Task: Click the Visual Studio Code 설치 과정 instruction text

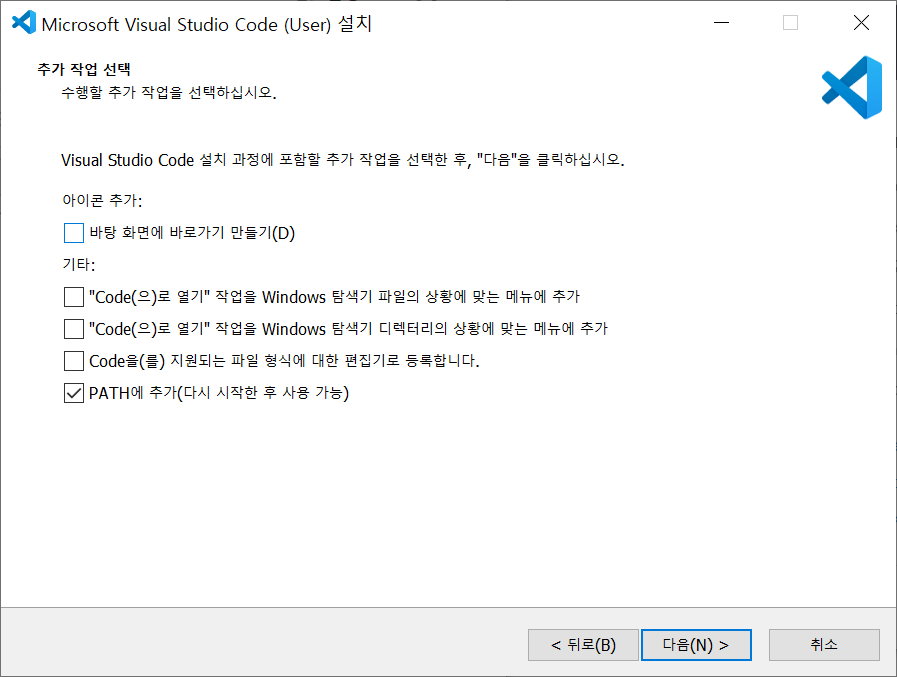Action: click(x=343, y=160)
